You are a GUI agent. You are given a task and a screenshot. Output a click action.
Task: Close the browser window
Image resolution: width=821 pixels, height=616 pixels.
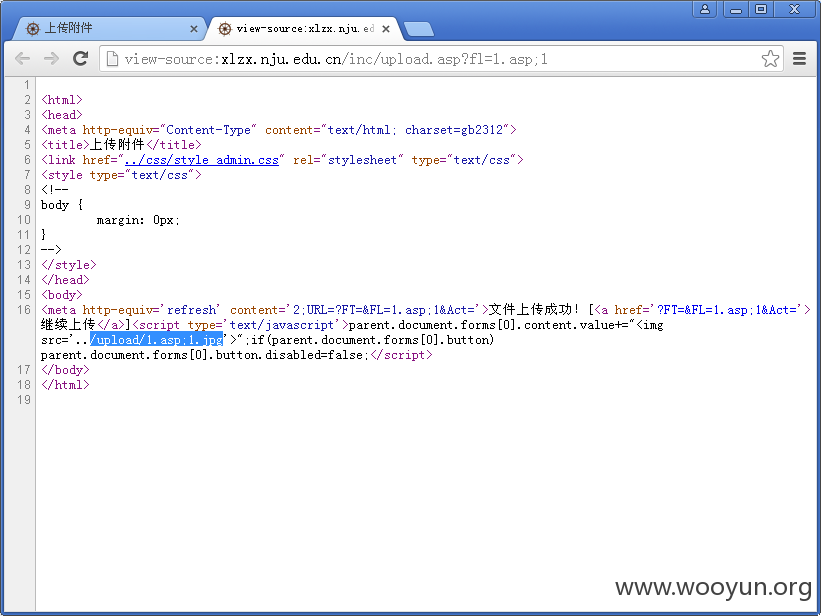point(794,9)
